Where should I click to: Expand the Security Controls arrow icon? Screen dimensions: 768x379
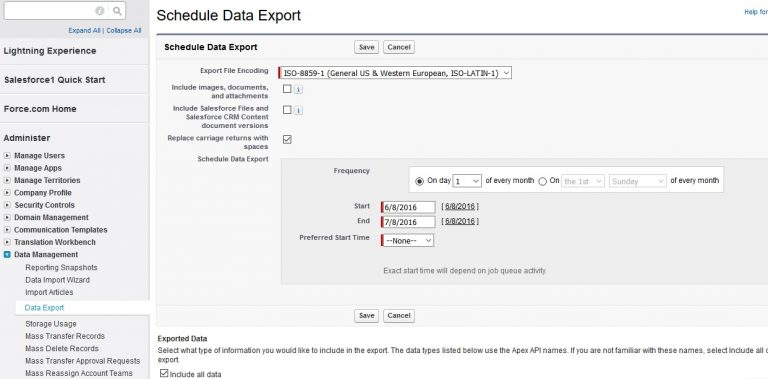pos(7,205)
